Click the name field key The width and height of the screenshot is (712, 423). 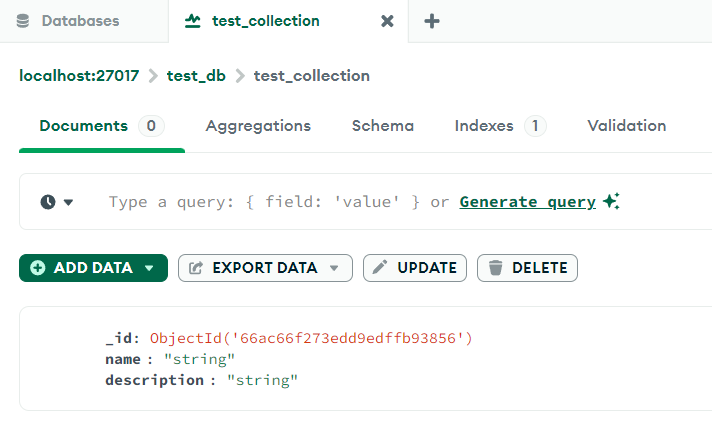(123, 359)
